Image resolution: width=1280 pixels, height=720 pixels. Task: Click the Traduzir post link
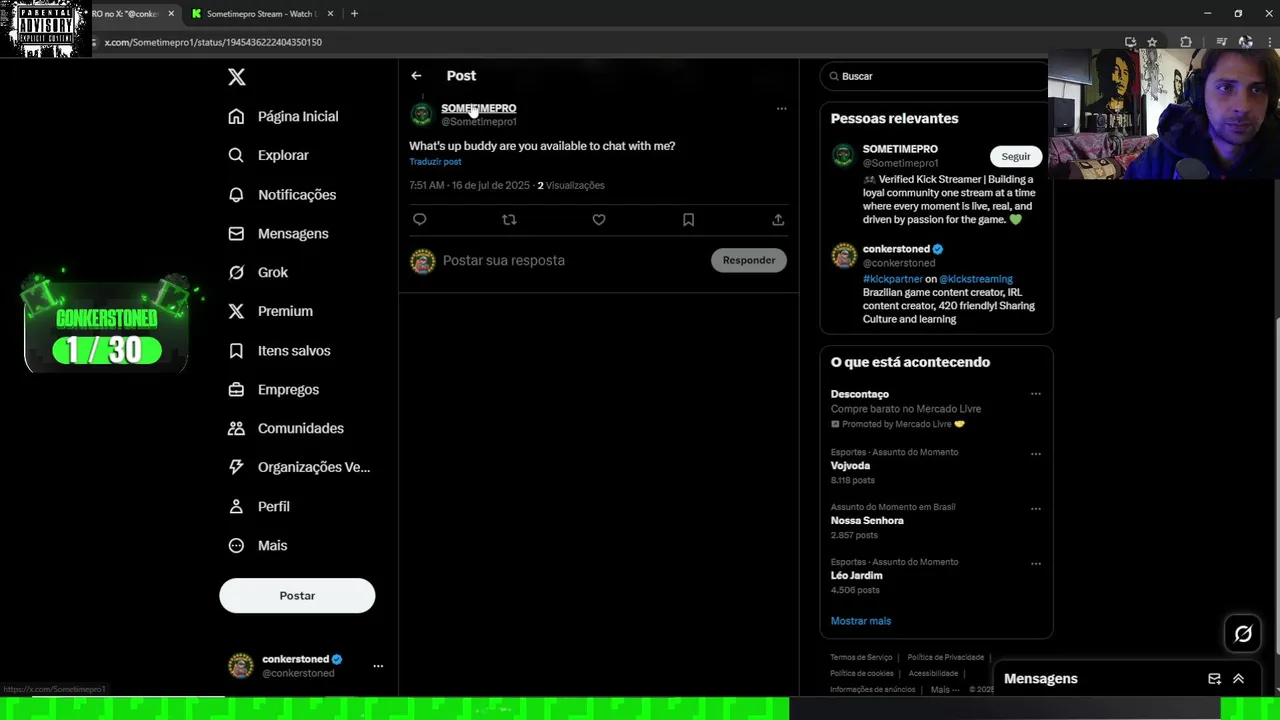(x=435, y=162)
